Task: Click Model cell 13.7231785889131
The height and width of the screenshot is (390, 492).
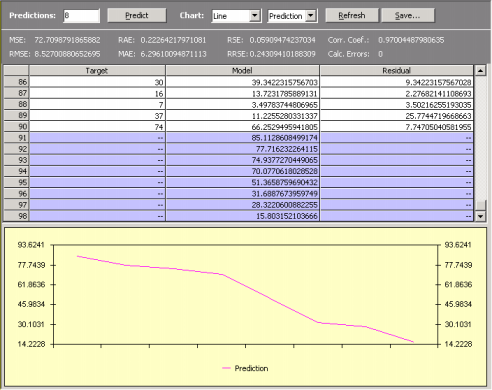Action: (x=242, y=93)
